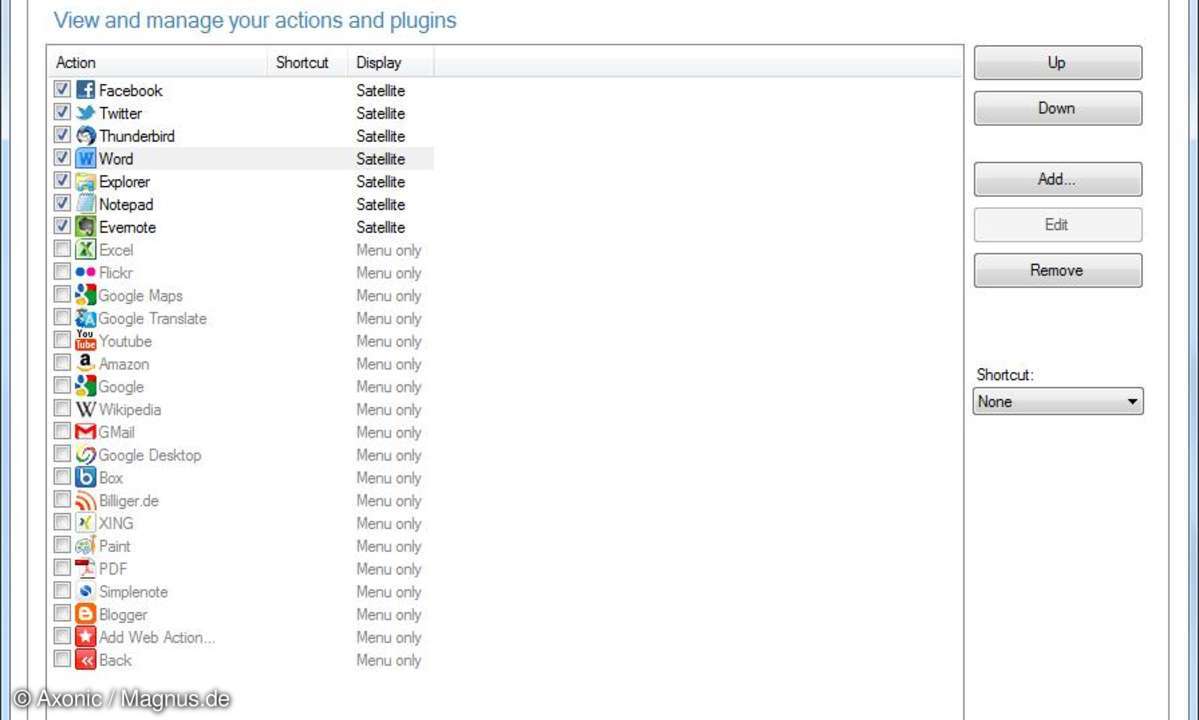Uncheck the Facebook action checkbox
This screenshot has width=1199, height=720.
[62, 89]
